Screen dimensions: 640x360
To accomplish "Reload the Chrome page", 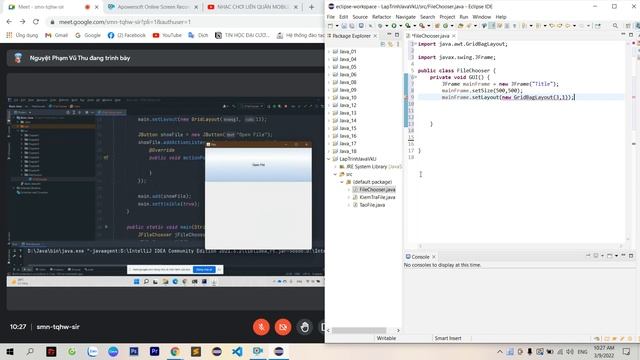I will [36, 22].
